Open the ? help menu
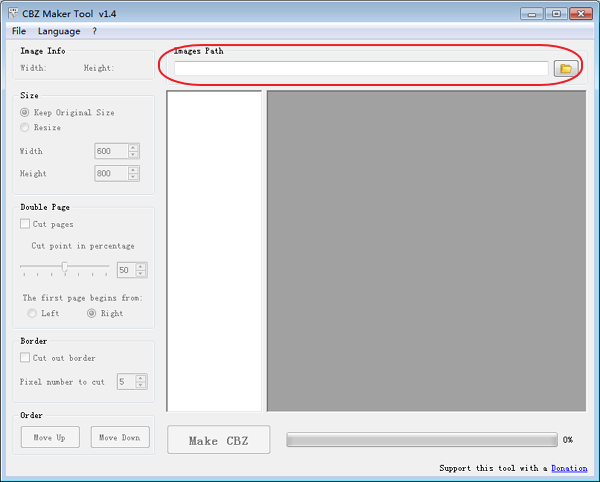The width and height of the screenshot is (600, 482). (95, 31)
